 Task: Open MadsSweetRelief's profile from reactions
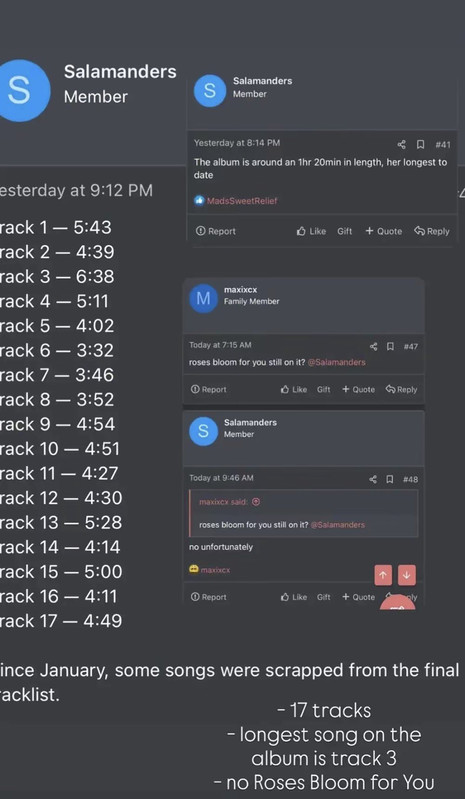(x=242, y=201)
